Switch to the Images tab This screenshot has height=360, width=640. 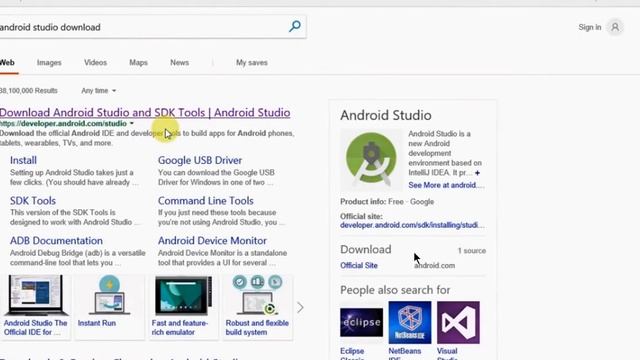pos(49,62)
